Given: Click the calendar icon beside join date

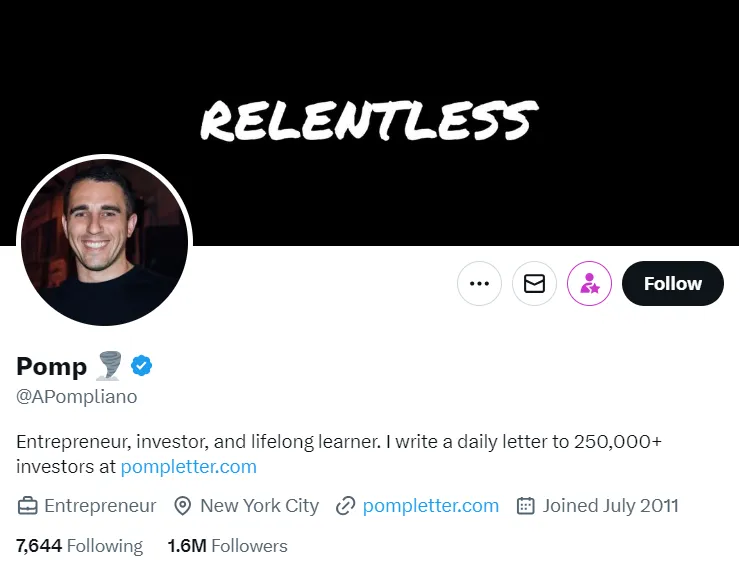Looking at the screenshot, I should 525,506.
